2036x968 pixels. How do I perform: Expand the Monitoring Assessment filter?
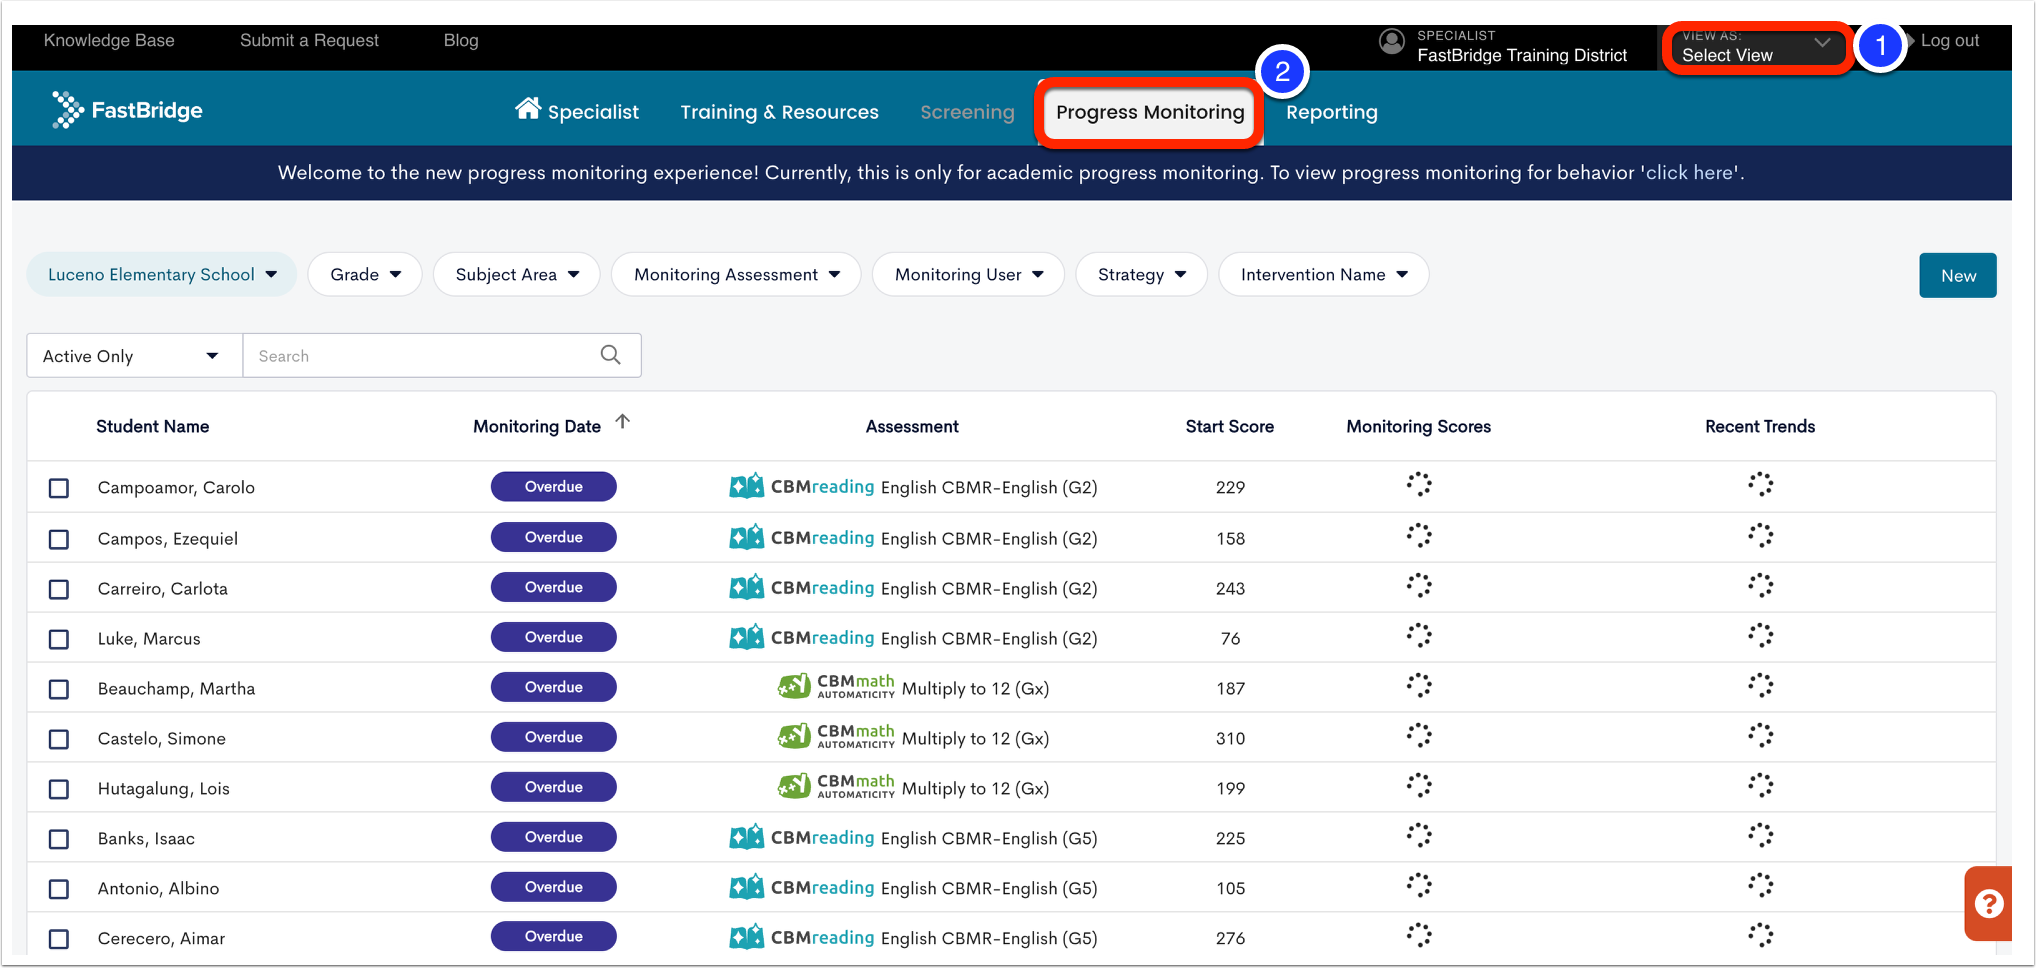(x=736, y=274)
